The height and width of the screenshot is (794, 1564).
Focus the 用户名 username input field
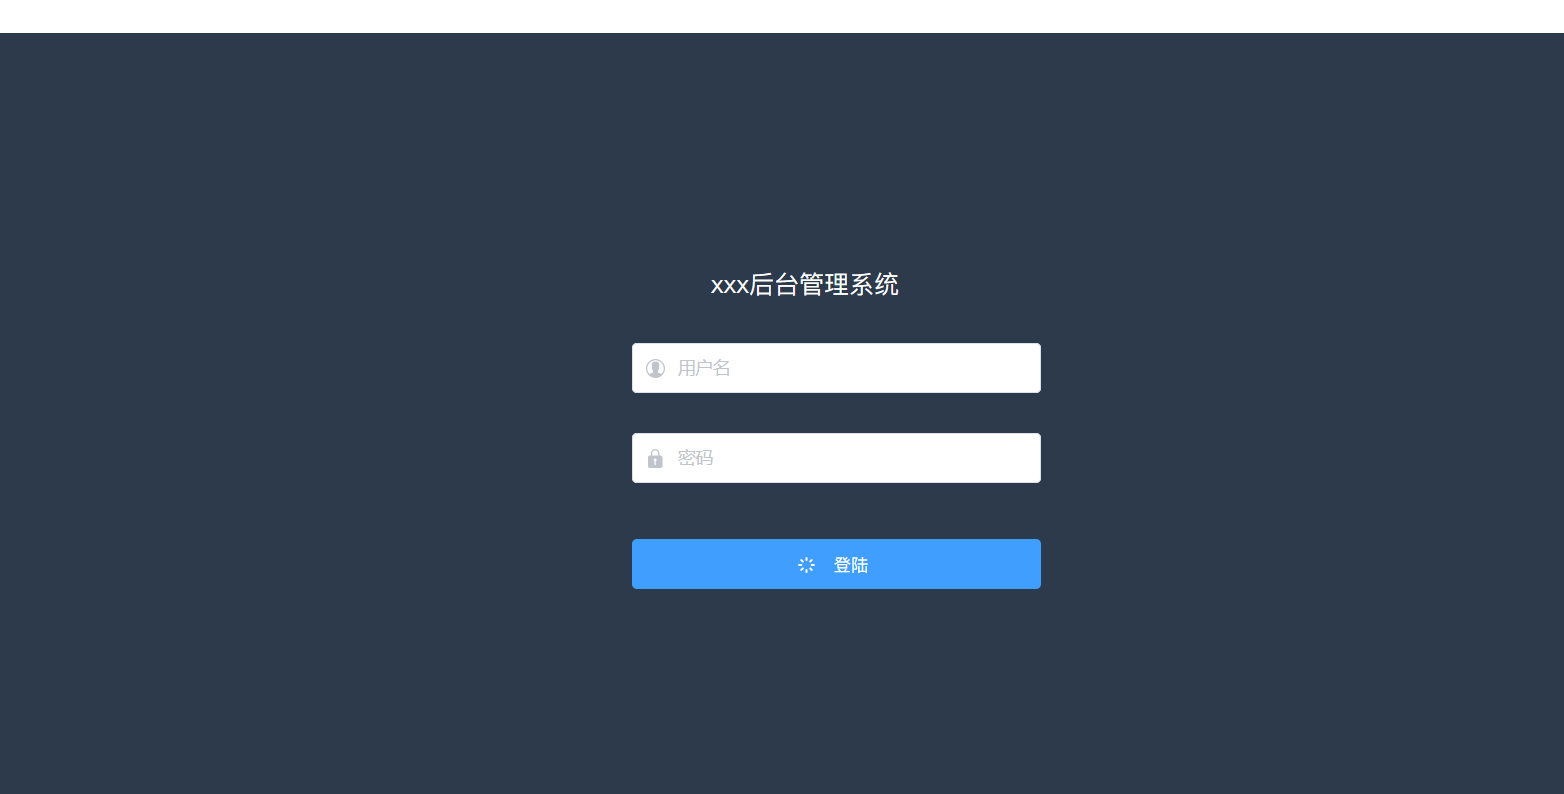pos(836,368)
